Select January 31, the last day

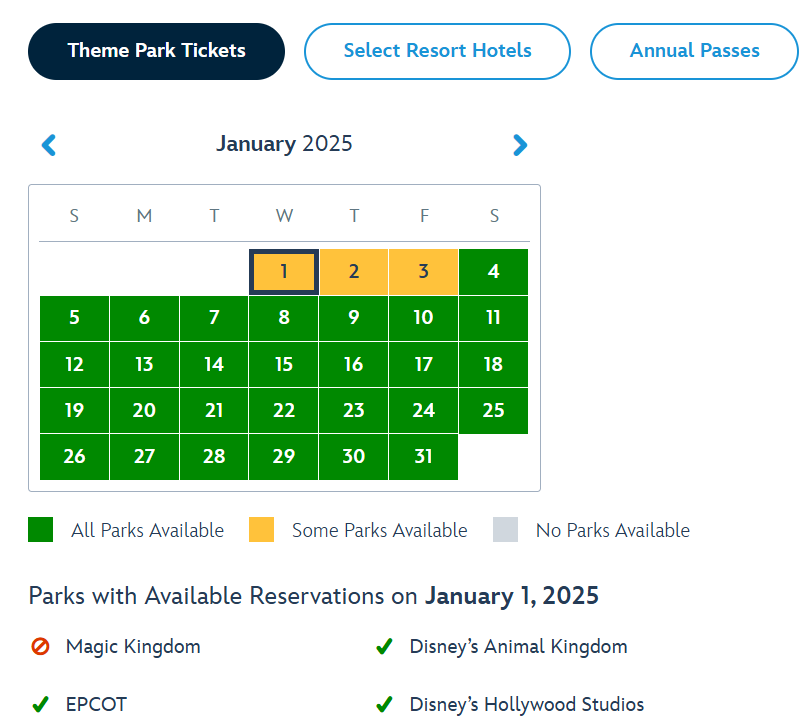[x=424, y=457]
